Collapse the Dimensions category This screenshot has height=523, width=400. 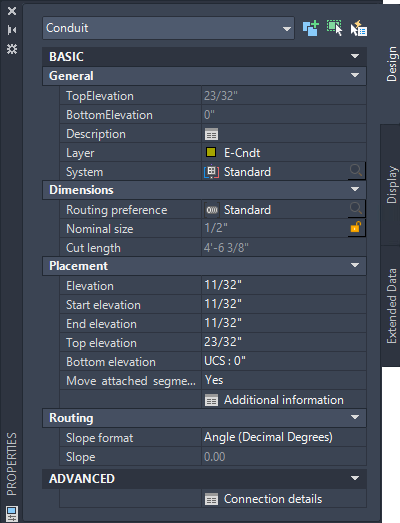pyautogui.click(x=355, y=190)
